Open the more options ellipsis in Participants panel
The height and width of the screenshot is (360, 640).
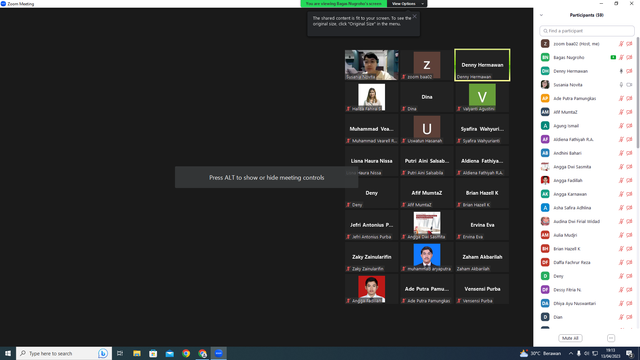point(611,338)
